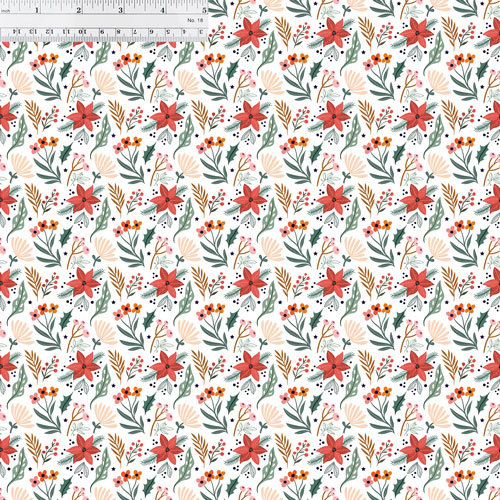Click the 12 centimeter mark on ruler

pyautogui.click(x=50, y=32)
